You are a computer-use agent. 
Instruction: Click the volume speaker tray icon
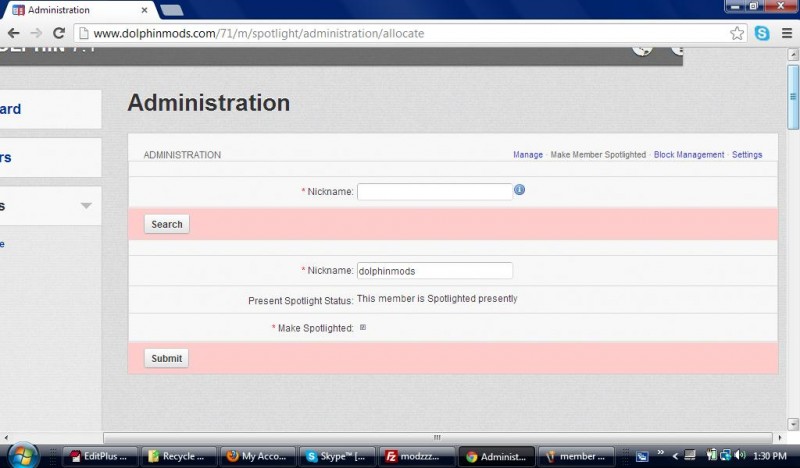point(740,455)
